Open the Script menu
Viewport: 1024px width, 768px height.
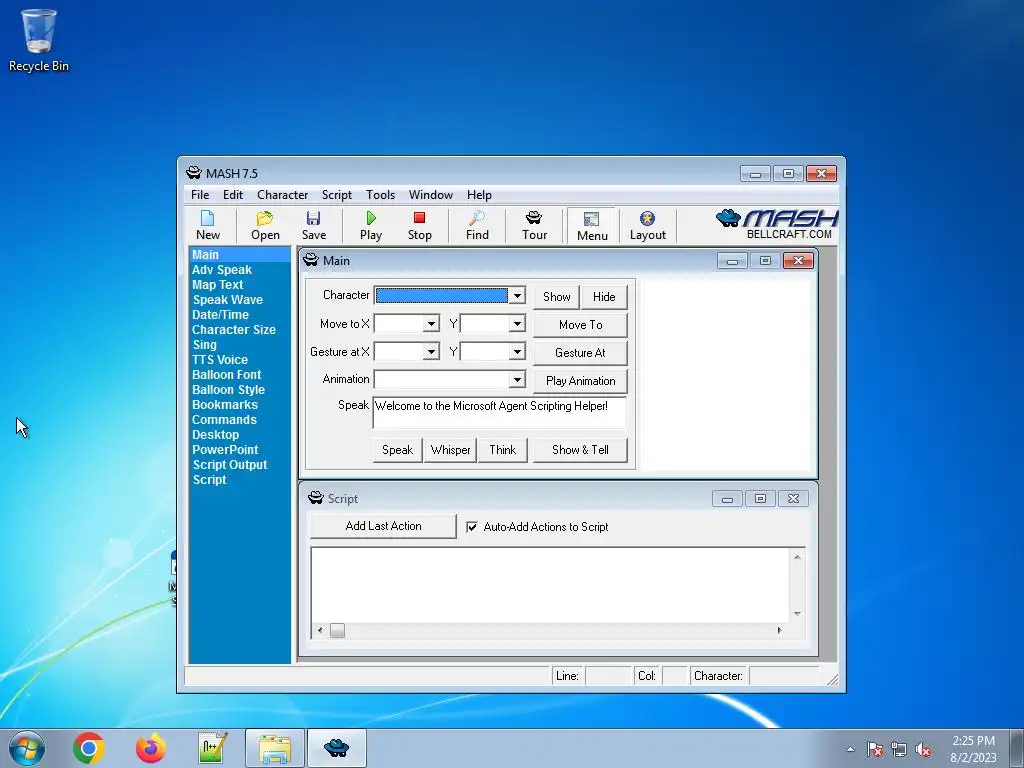point(336,195)
